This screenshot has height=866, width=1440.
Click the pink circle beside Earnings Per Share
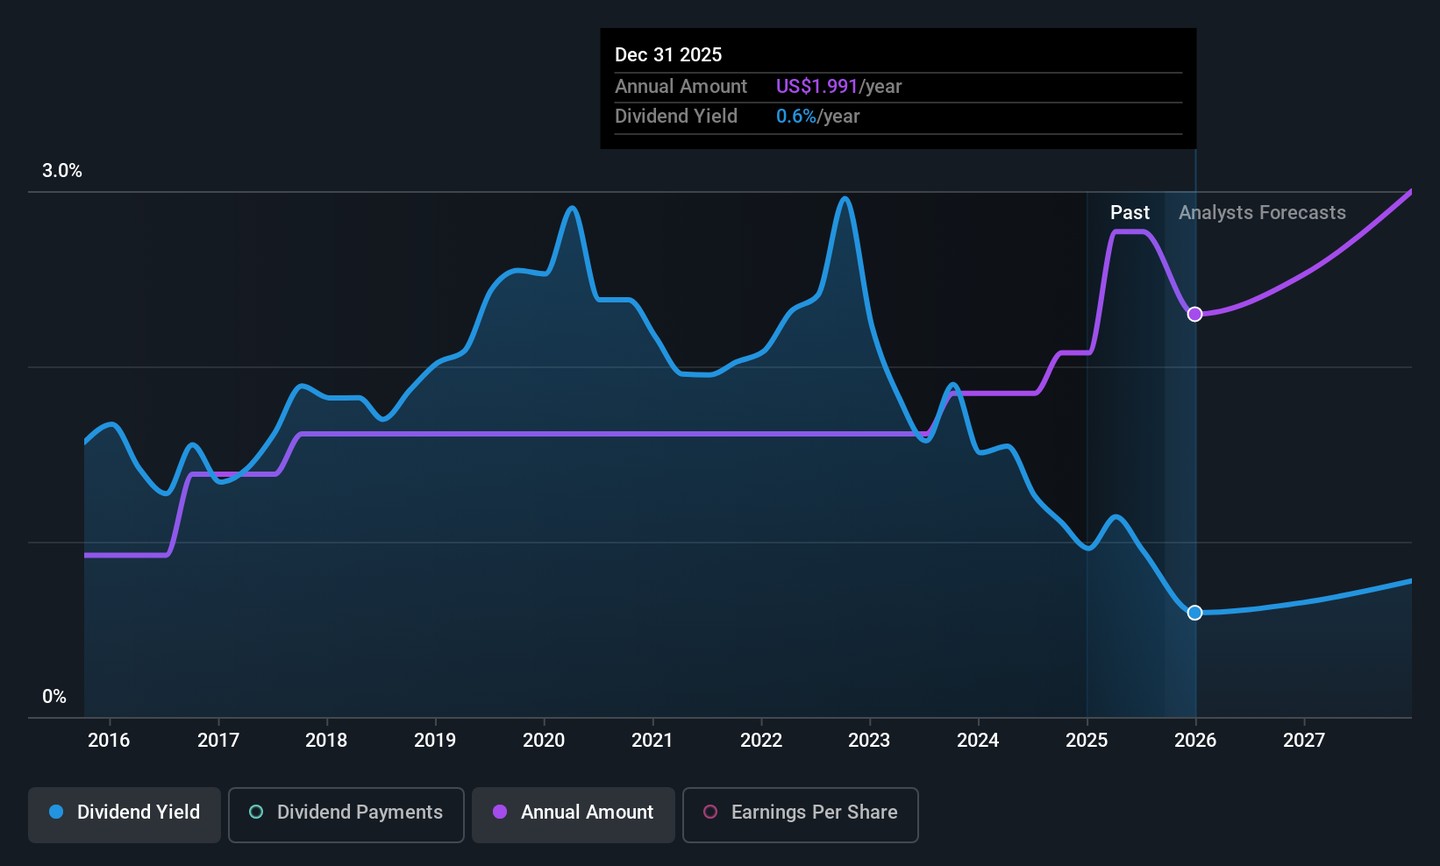coord(710,812)
